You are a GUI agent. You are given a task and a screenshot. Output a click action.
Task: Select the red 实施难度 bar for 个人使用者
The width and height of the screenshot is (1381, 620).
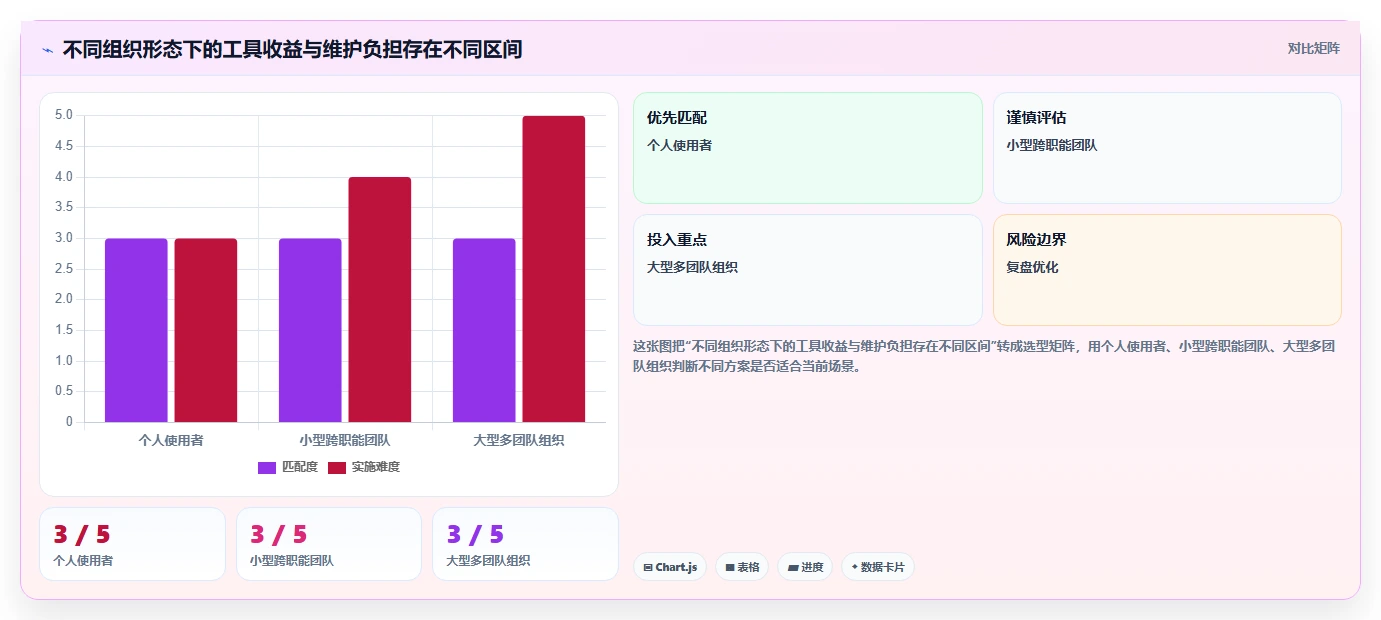(206, 330)
